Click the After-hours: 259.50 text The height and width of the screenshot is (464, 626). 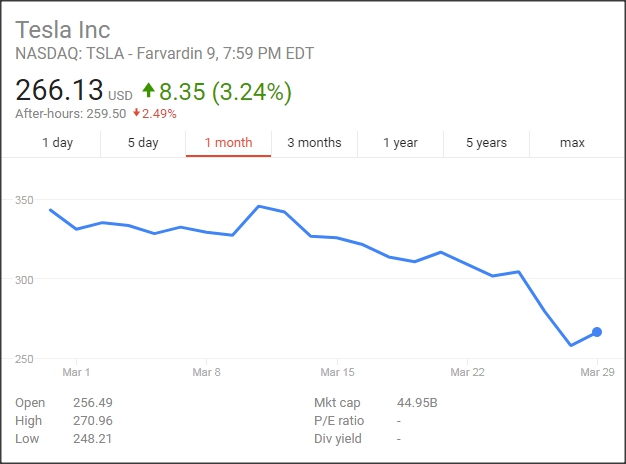(71, 114)
